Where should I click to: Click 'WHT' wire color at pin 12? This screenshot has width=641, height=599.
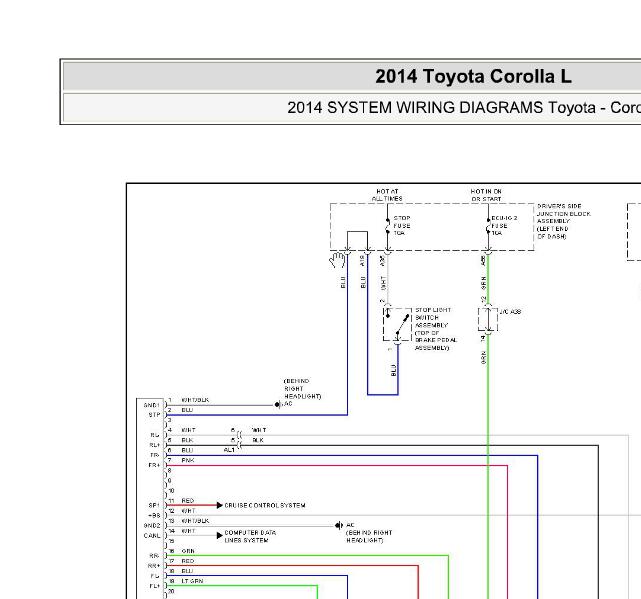tap(188, 511)
